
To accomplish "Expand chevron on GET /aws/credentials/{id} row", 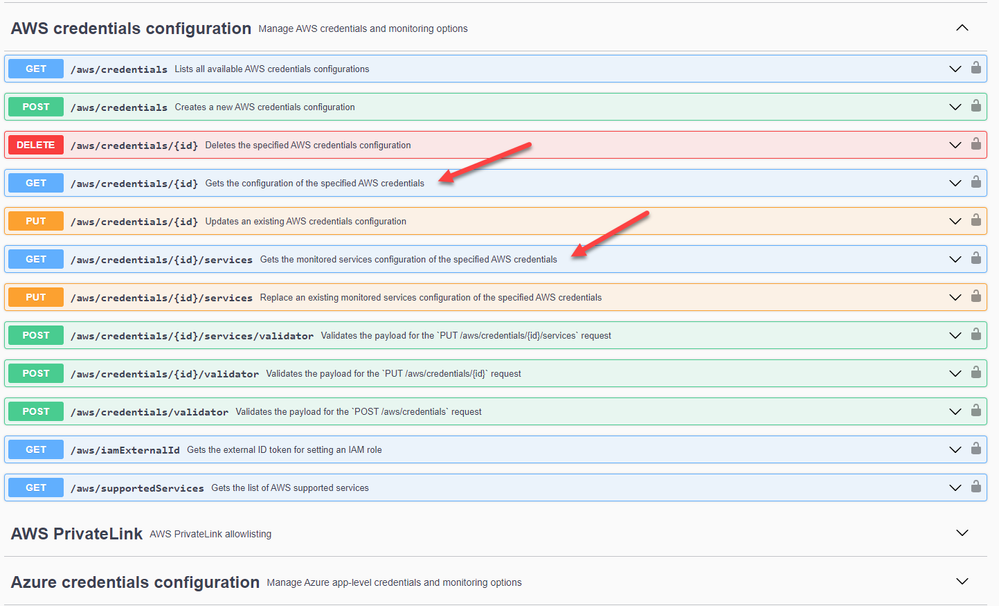I will (955, 183).
